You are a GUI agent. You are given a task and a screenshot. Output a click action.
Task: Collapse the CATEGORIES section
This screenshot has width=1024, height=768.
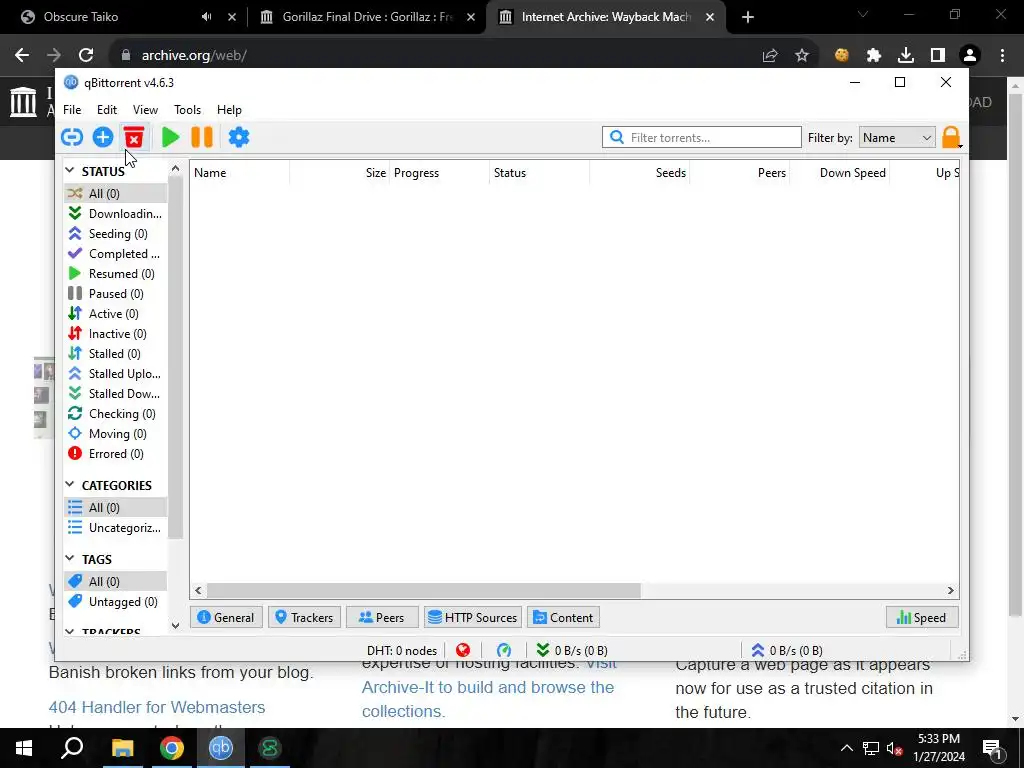(70, 485)
